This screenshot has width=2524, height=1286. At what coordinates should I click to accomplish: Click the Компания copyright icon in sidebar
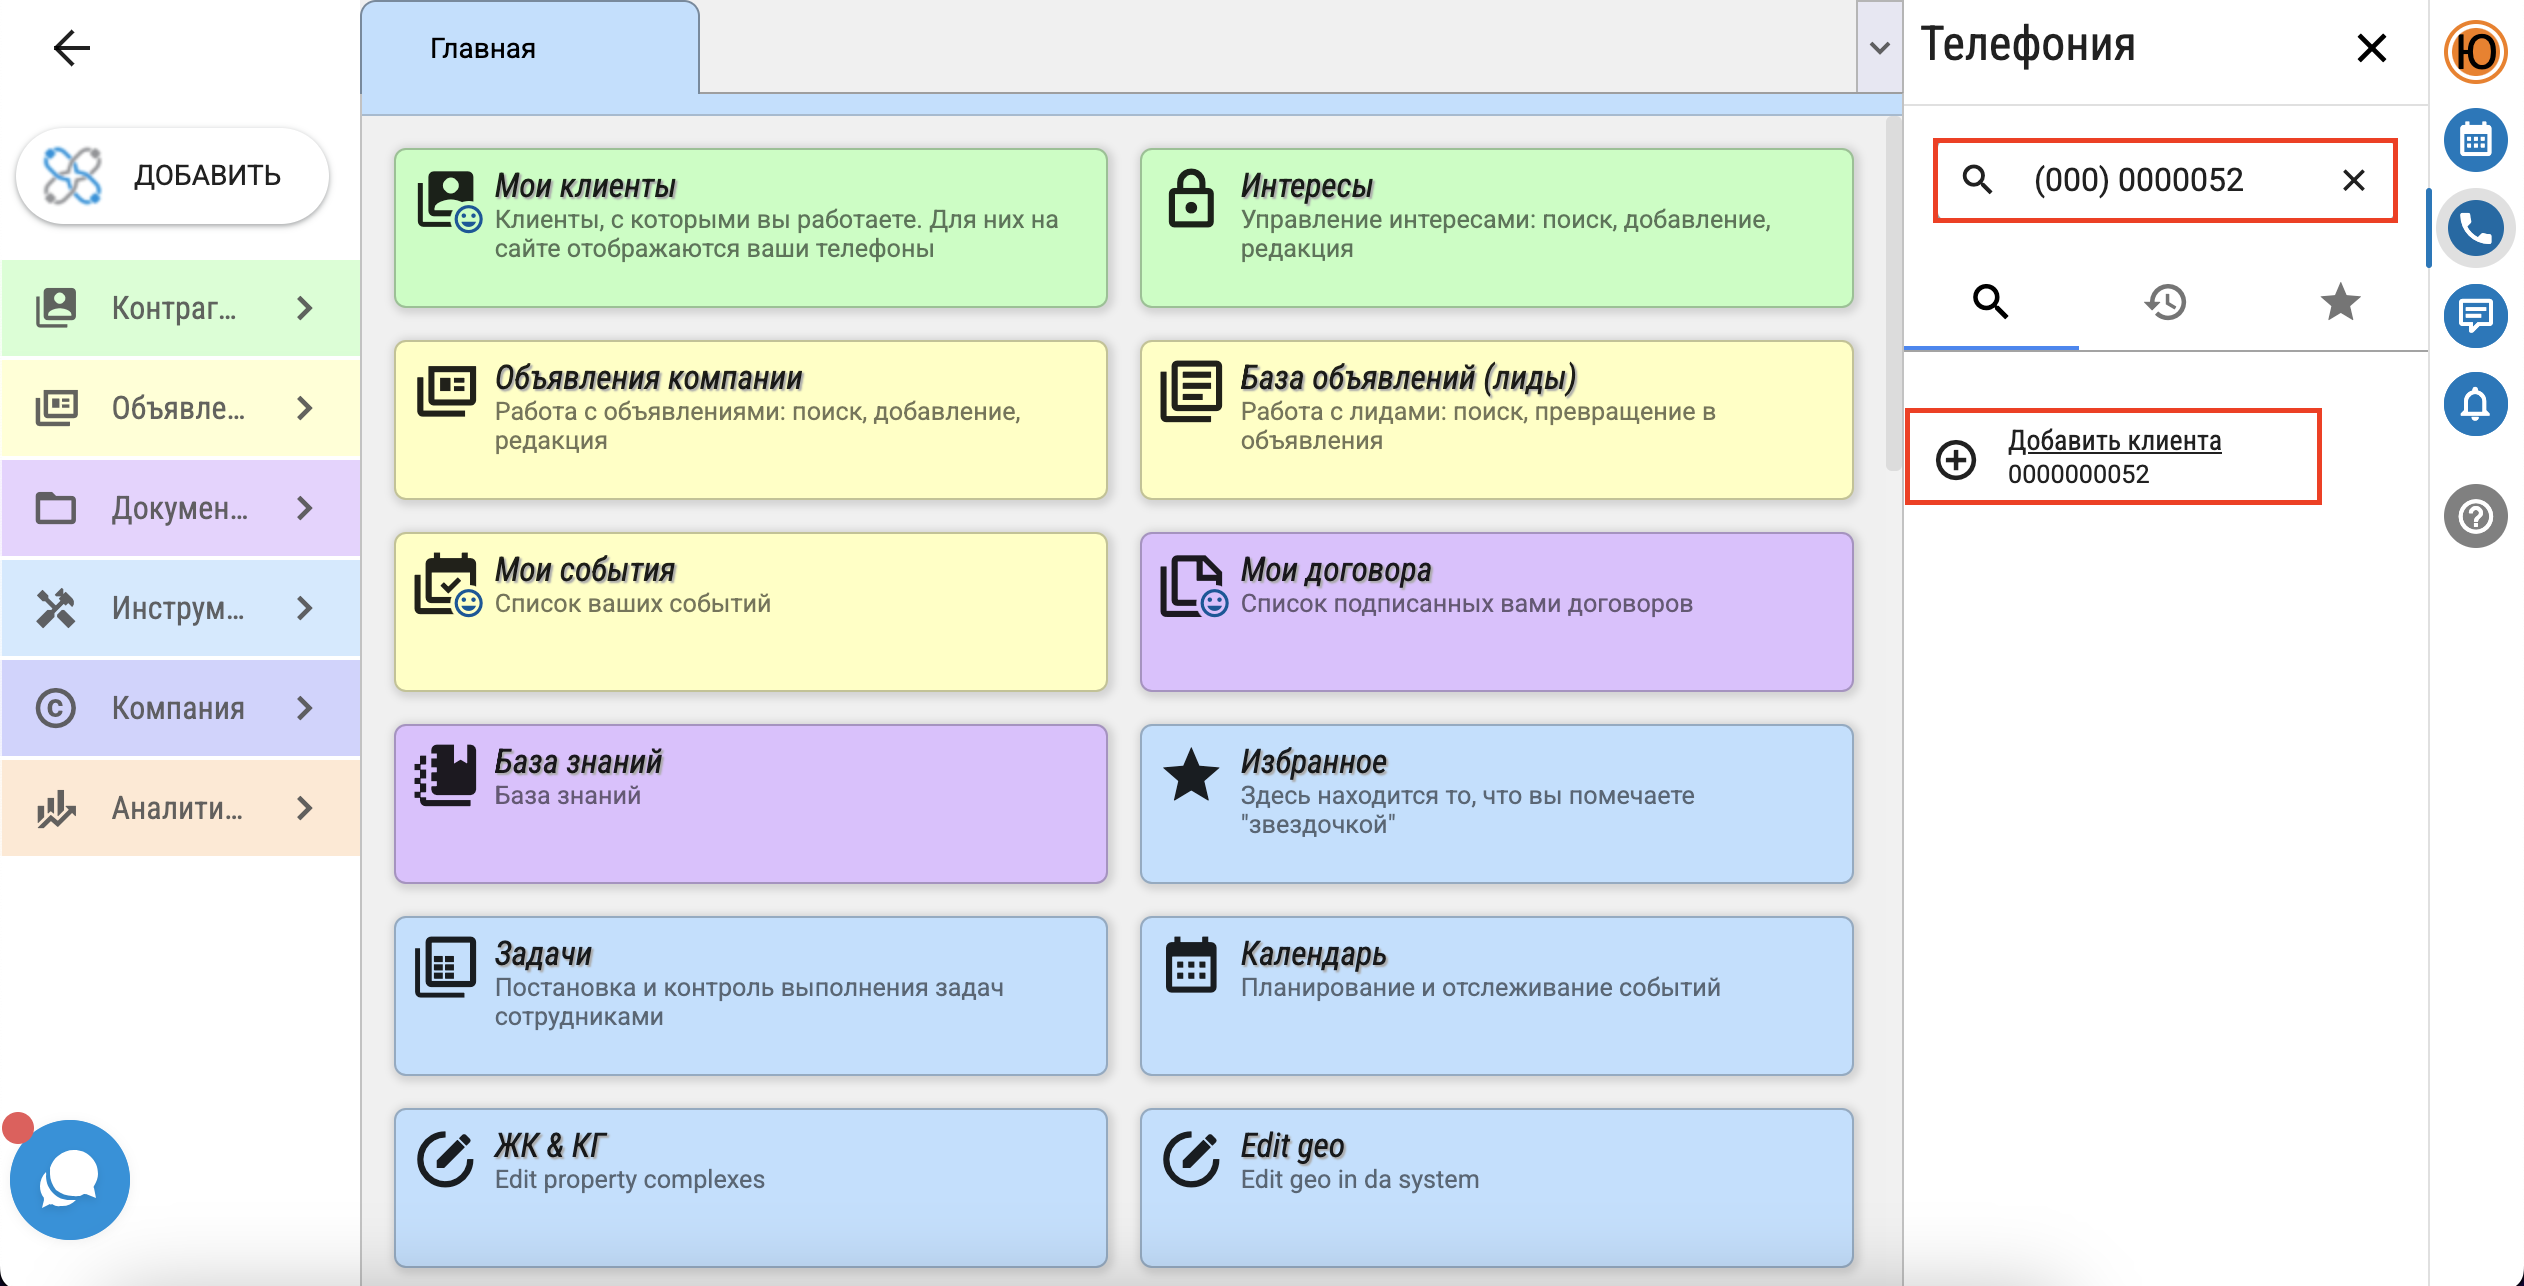point(56,708)
